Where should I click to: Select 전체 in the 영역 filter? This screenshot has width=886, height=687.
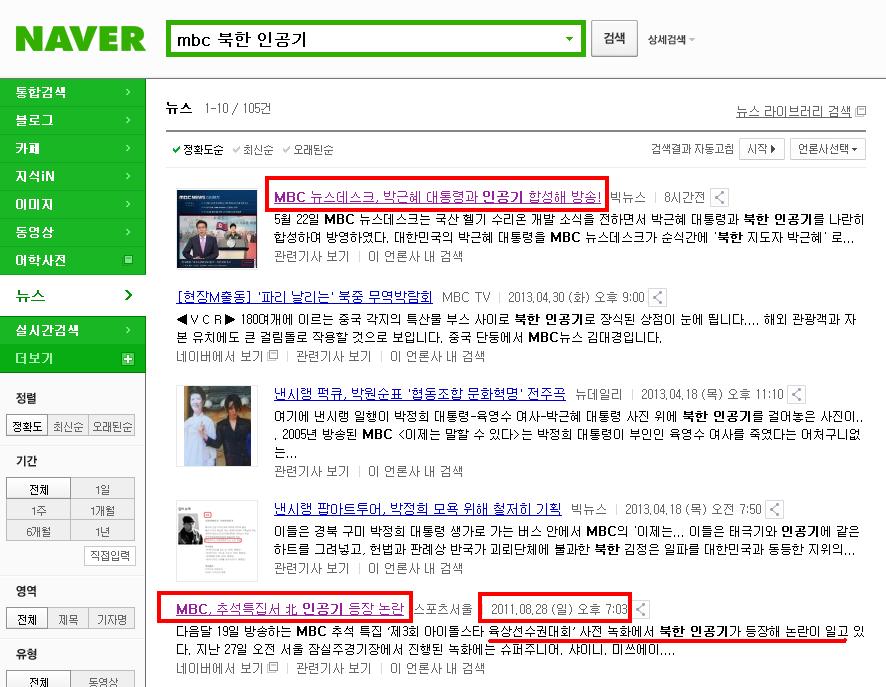pos(27,619)
